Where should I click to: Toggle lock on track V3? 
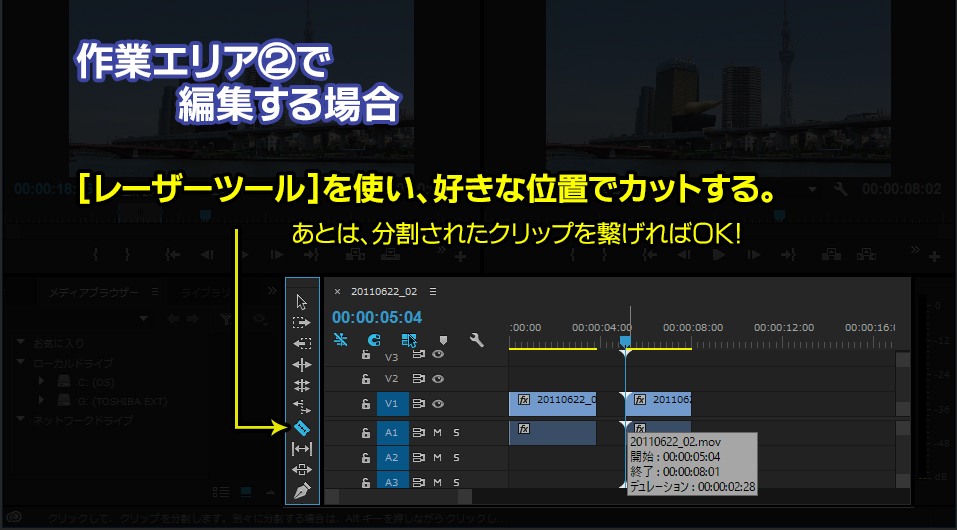pos(366,354)
